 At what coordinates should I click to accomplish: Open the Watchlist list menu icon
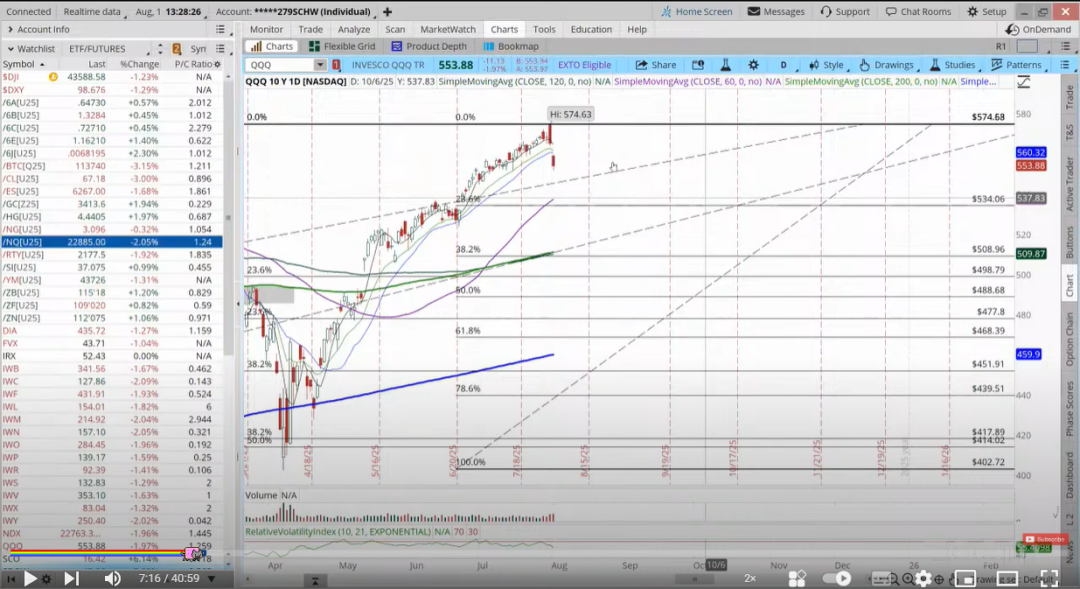220,49
